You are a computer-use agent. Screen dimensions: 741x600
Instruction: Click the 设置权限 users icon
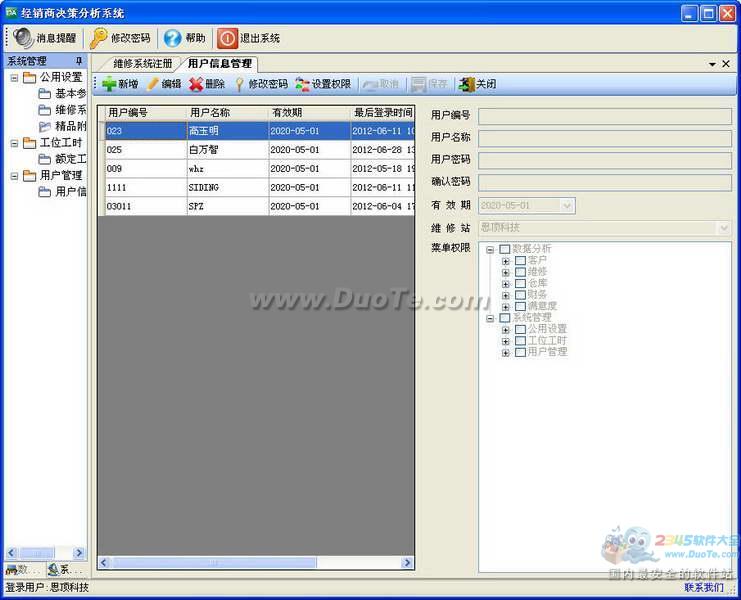click(x=302, y=84)
